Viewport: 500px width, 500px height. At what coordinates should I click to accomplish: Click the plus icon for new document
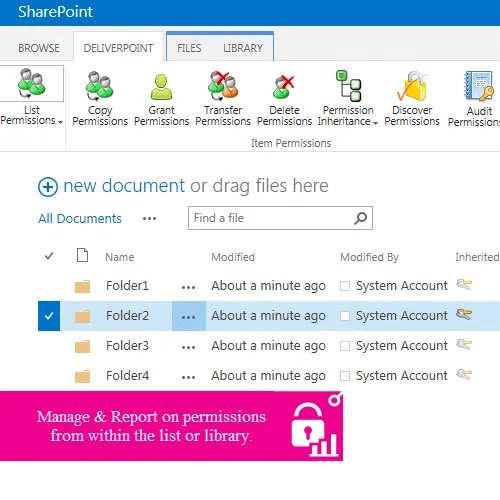(48, 187)
